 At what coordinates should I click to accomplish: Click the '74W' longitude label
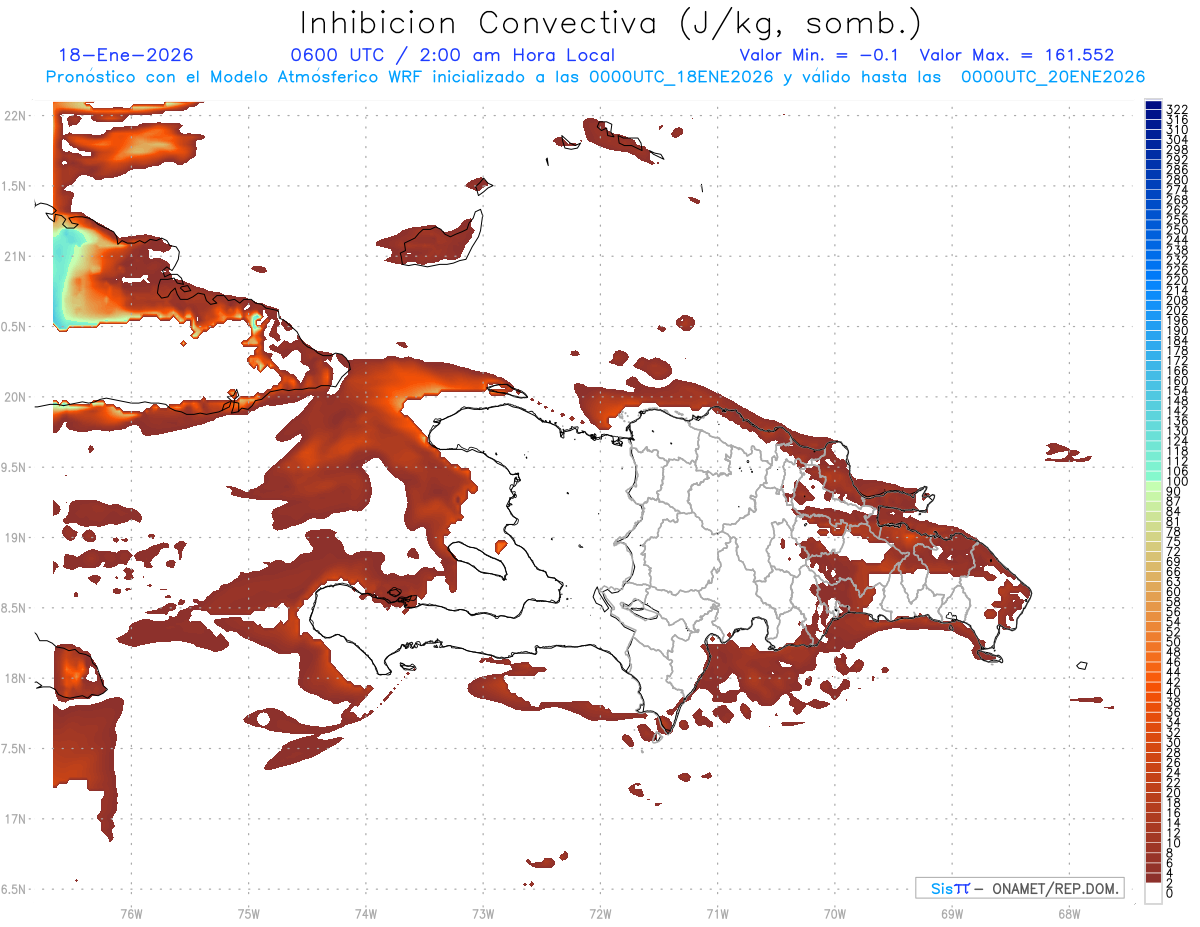click(x=365, y=913)
